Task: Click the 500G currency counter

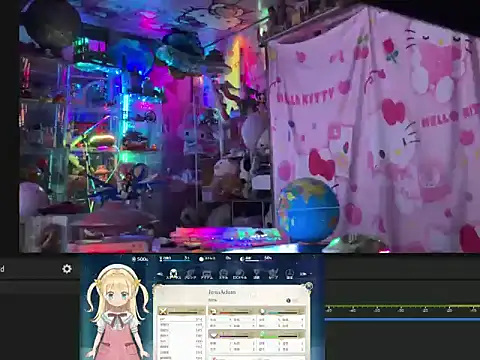Action: pos(140,259)
